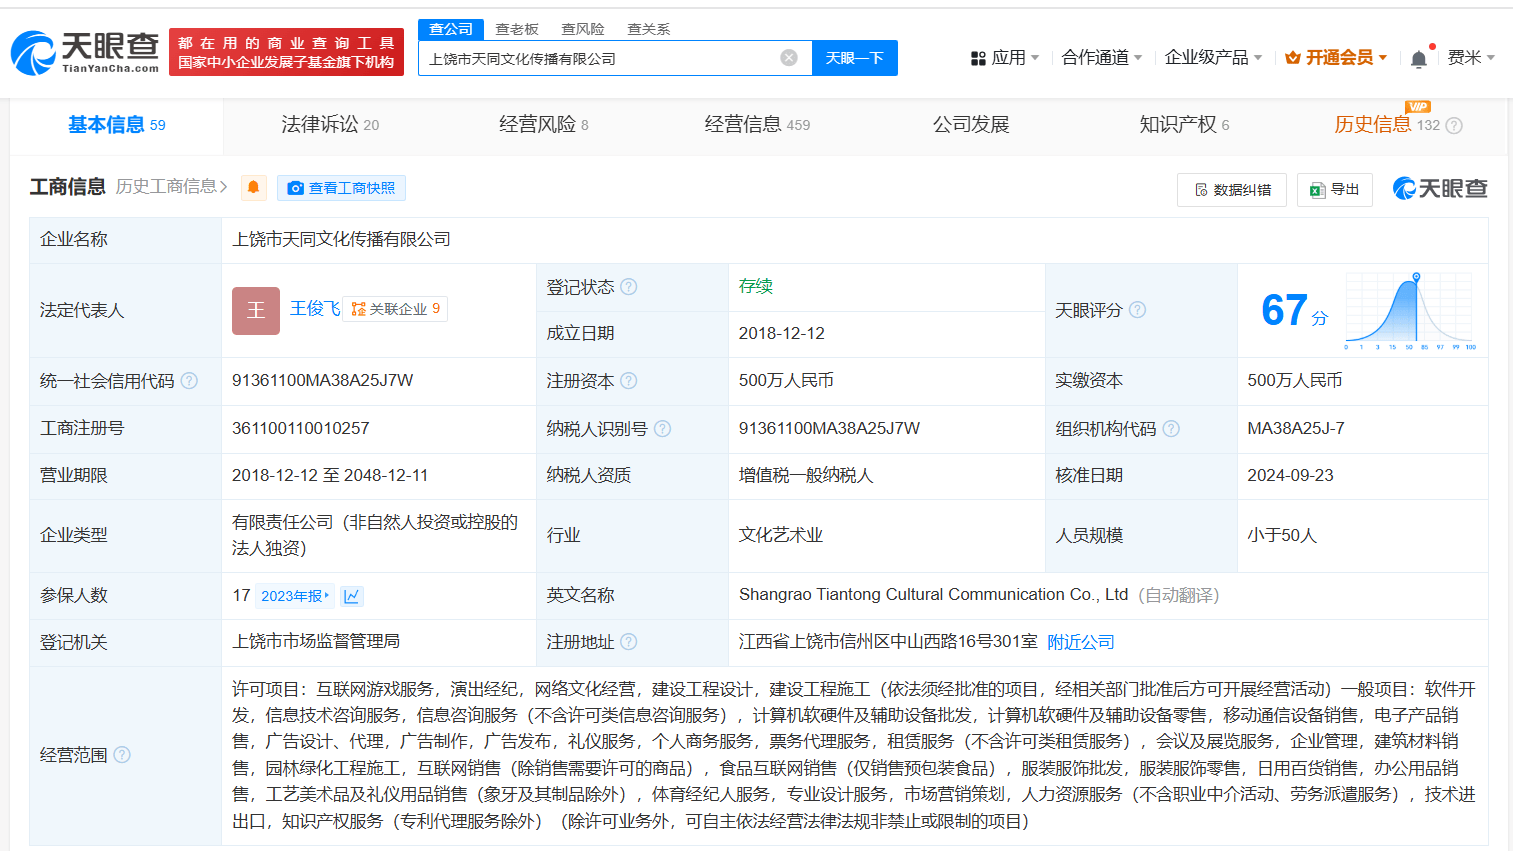
Task: Click the orange alert bell icon
Action: tap(254, 187)
